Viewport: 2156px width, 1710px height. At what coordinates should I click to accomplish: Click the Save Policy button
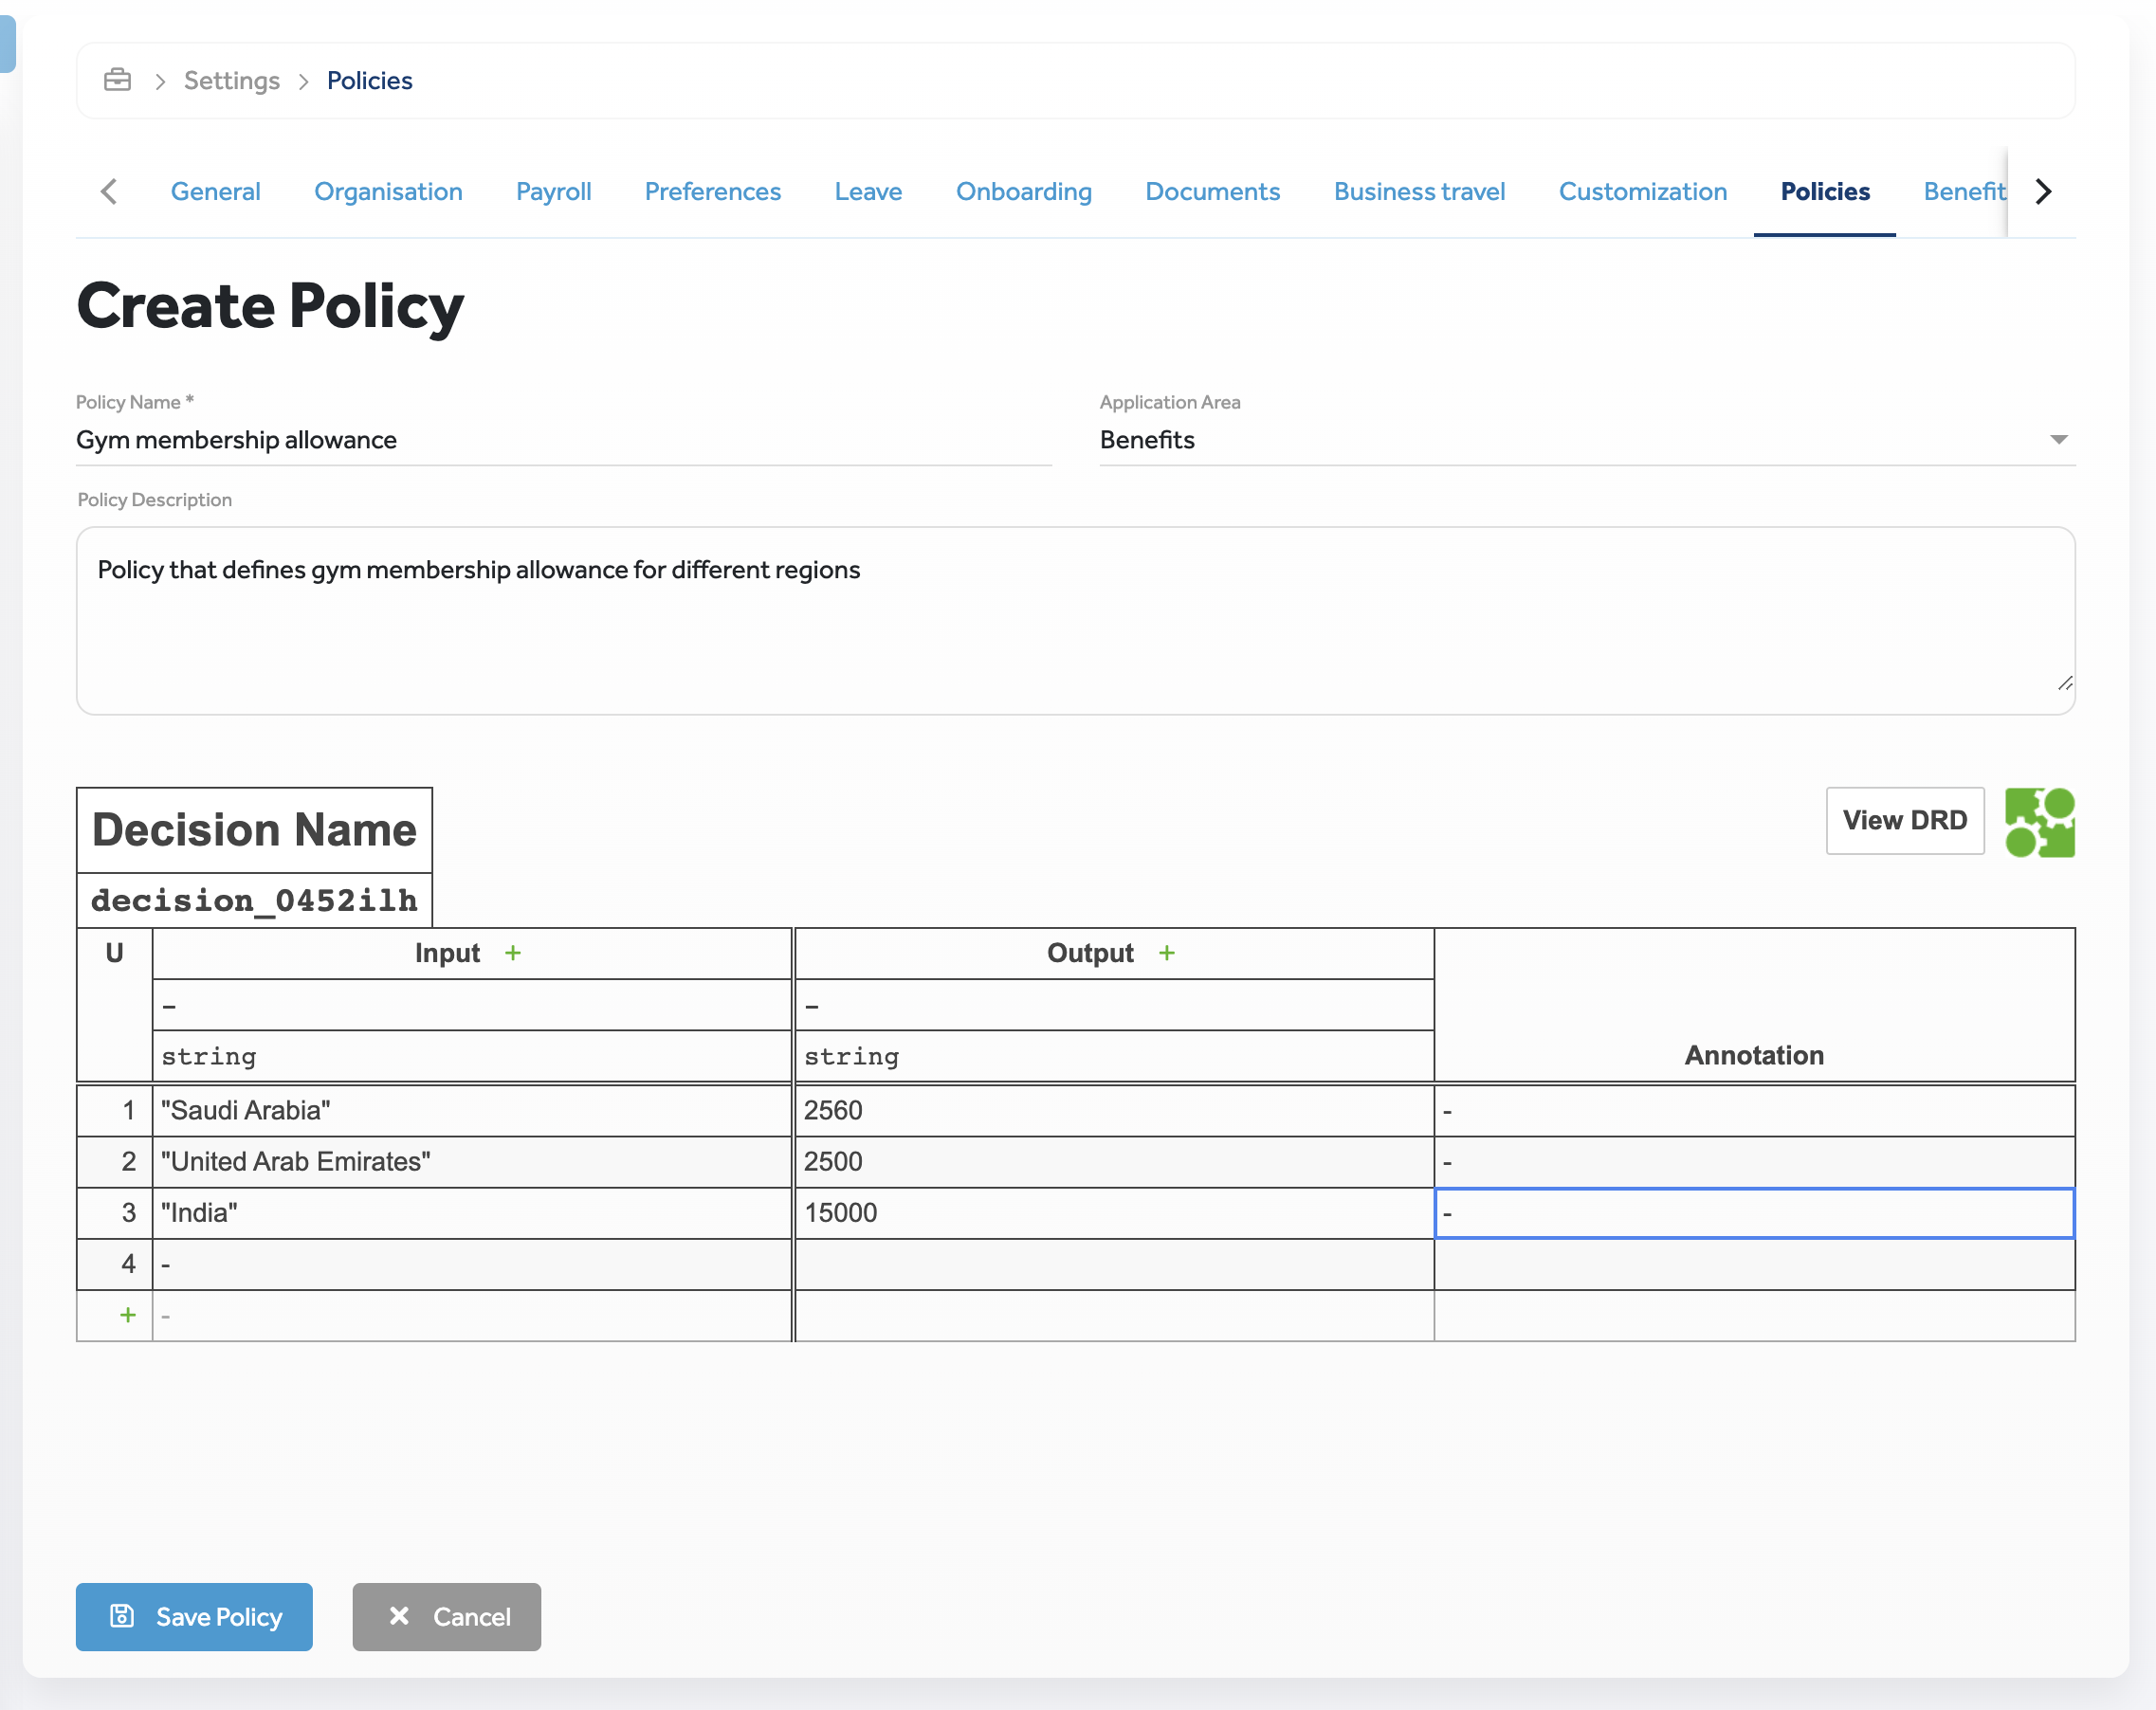[x=194, y=1616]
